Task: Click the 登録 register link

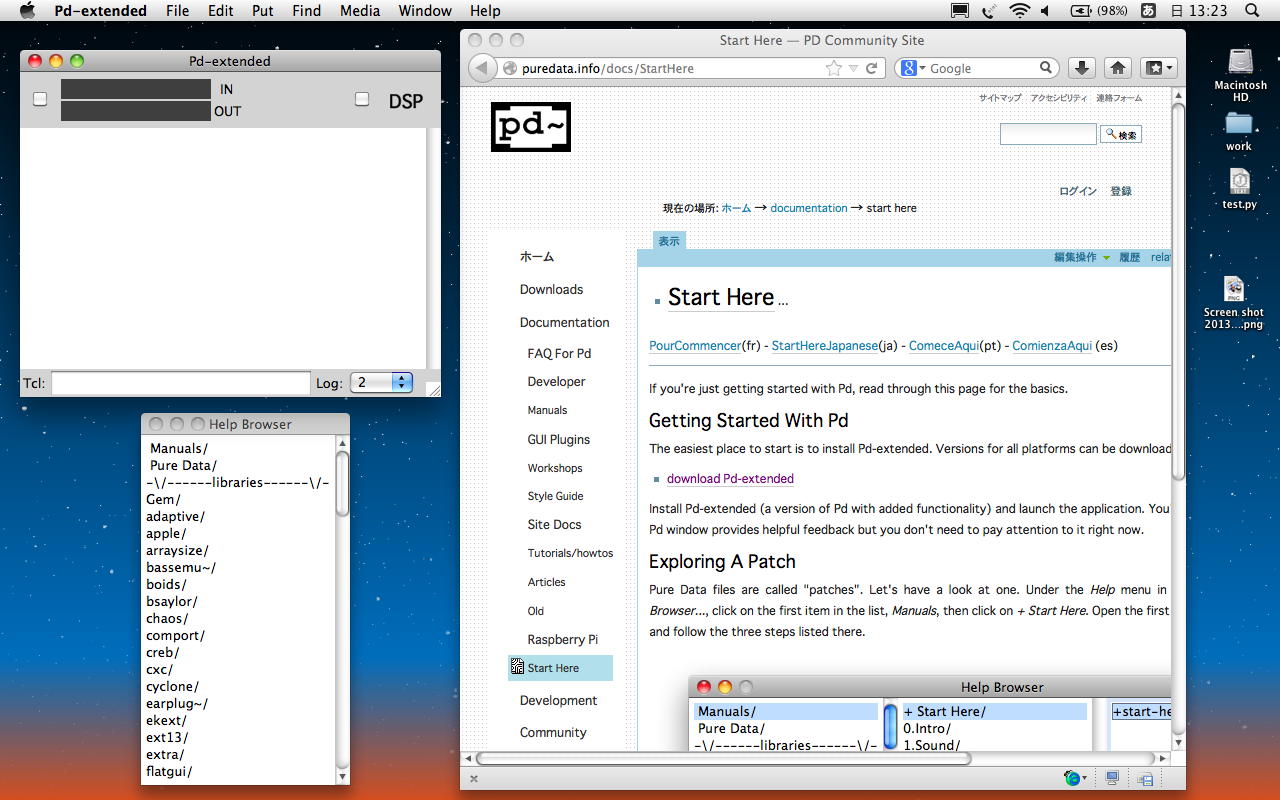Action: (x=1121, y=191)
